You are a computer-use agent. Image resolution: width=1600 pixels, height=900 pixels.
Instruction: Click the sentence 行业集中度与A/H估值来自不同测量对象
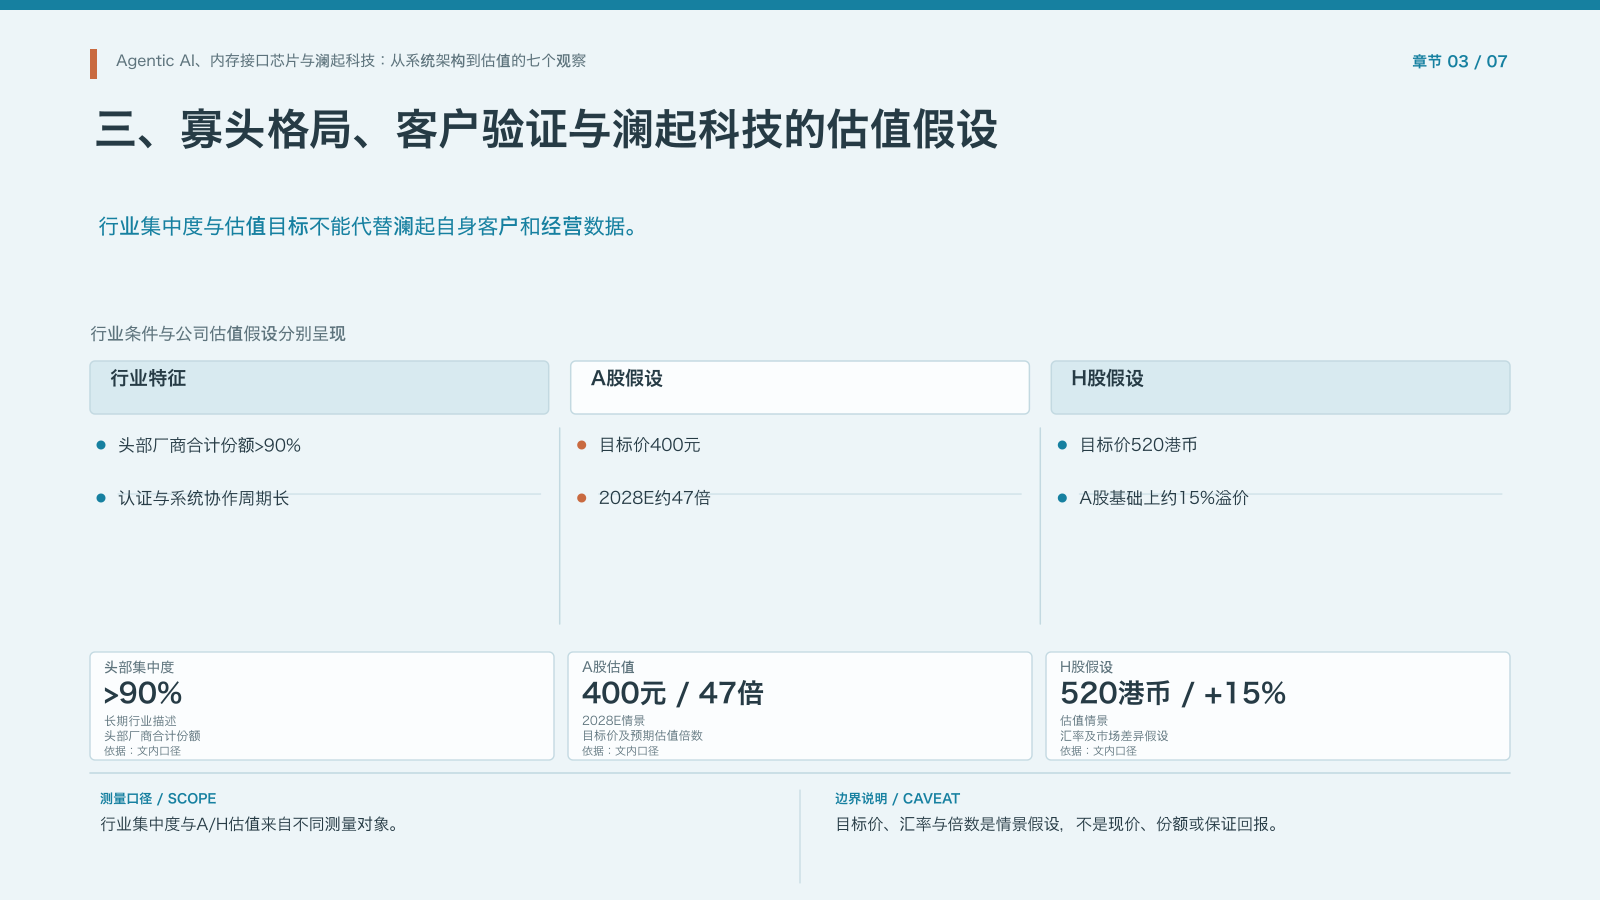(250, 825)
